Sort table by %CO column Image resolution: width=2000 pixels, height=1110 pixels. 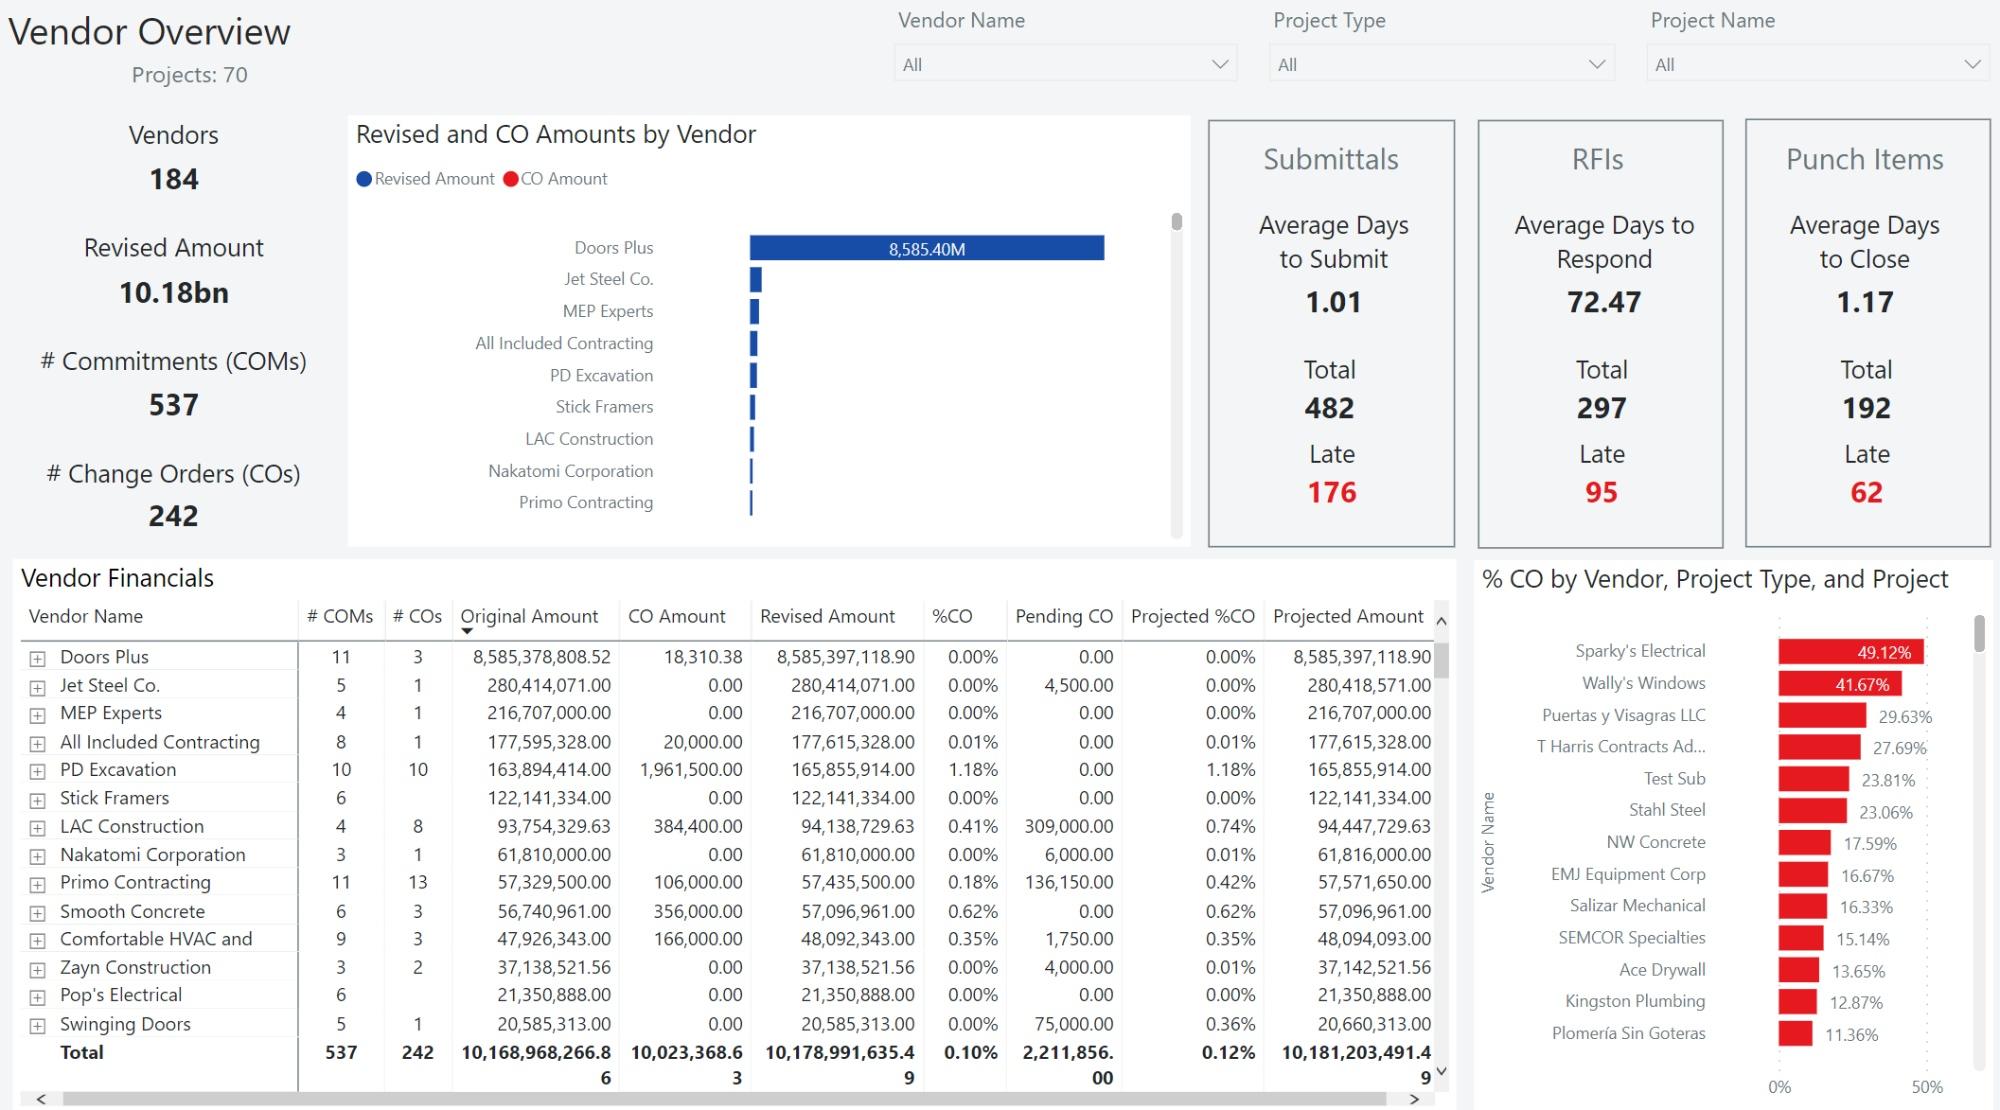pyautogui.click(x=952, y=617)
